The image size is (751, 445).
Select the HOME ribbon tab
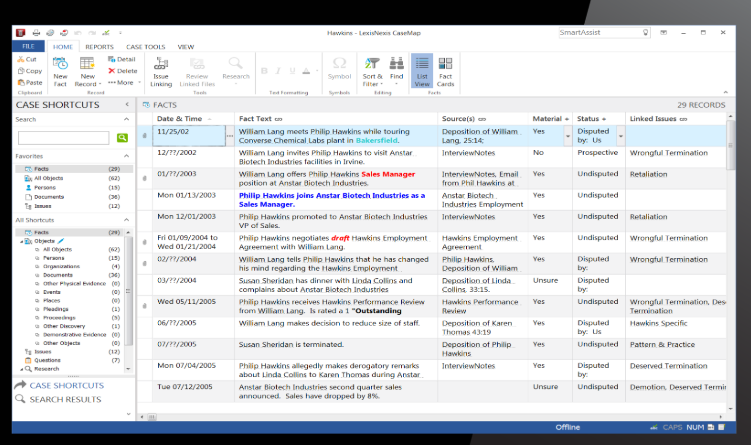point(63,47)
